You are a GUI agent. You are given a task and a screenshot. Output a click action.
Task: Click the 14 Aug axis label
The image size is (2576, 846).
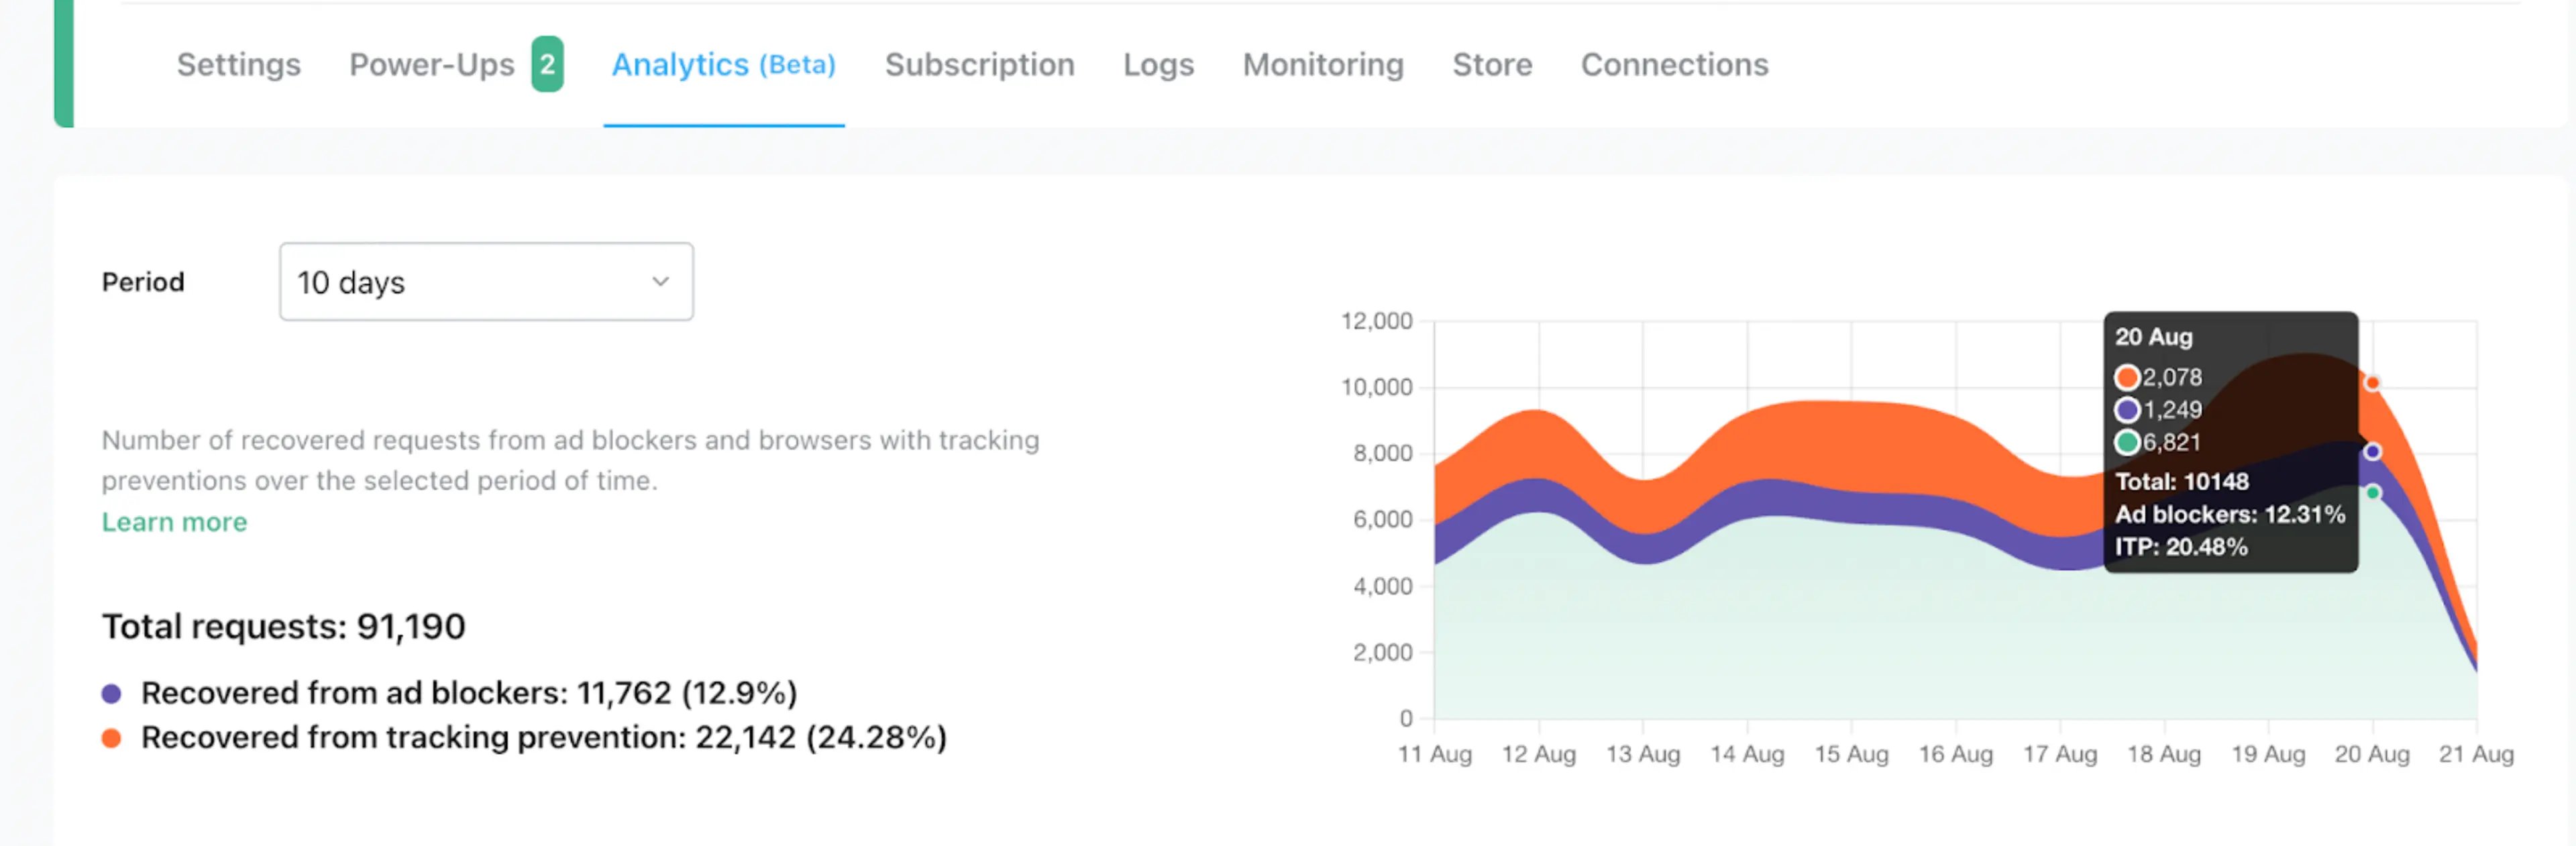point(1747,754)
